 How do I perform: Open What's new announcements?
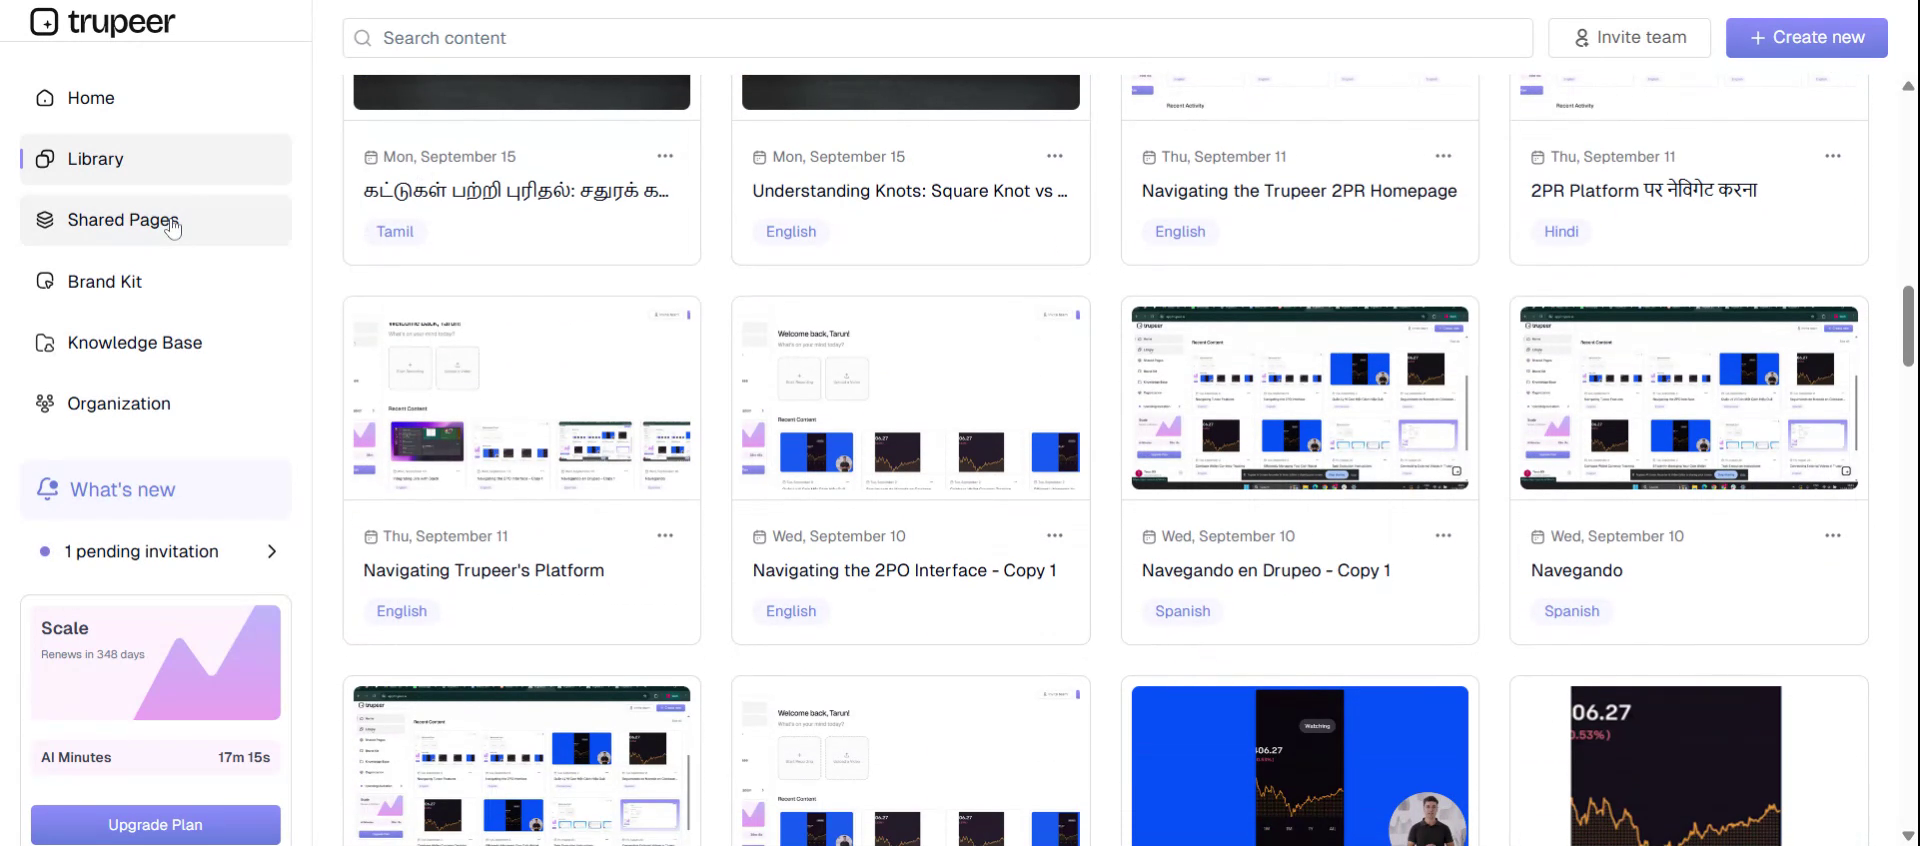point(155,490)
